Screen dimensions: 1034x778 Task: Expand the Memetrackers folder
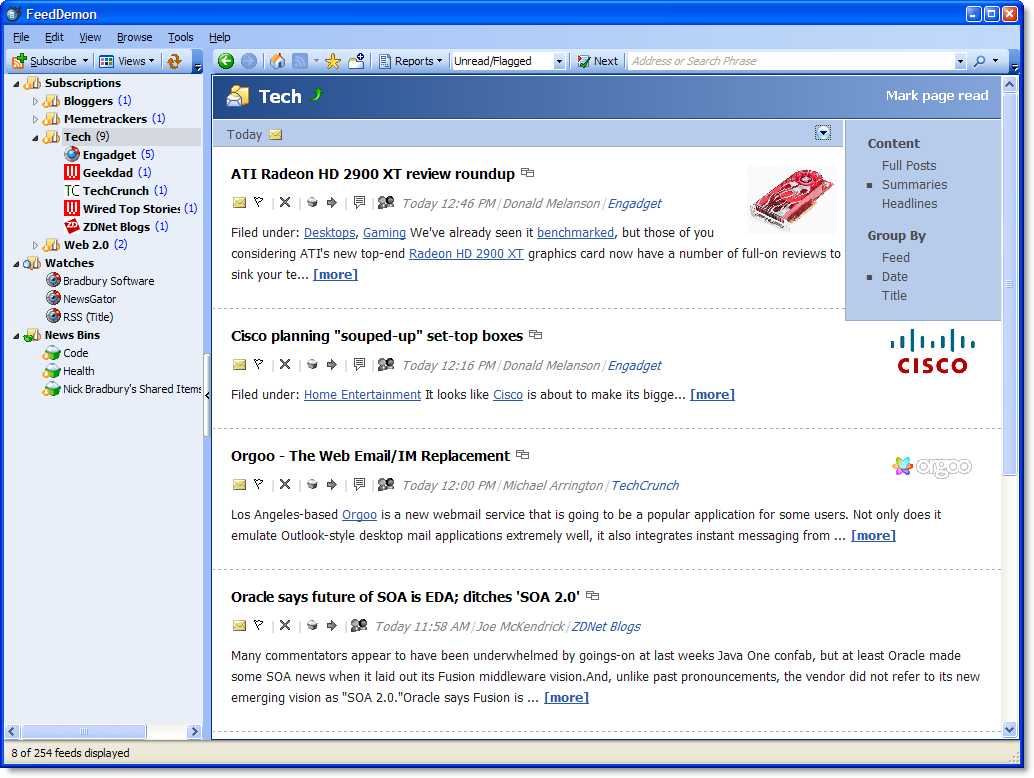click(36, 119)
